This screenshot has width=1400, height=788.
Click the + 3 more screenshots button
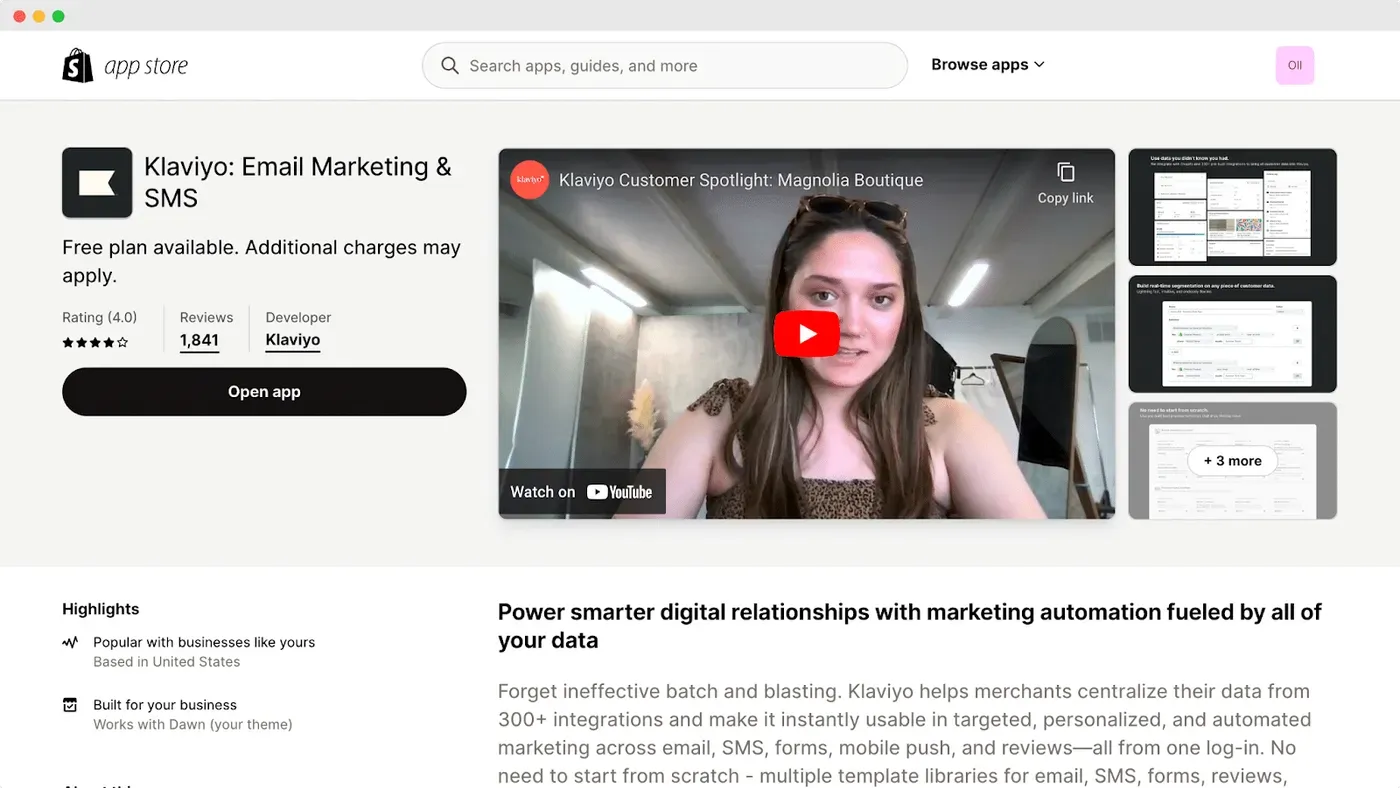[1233, 461]
